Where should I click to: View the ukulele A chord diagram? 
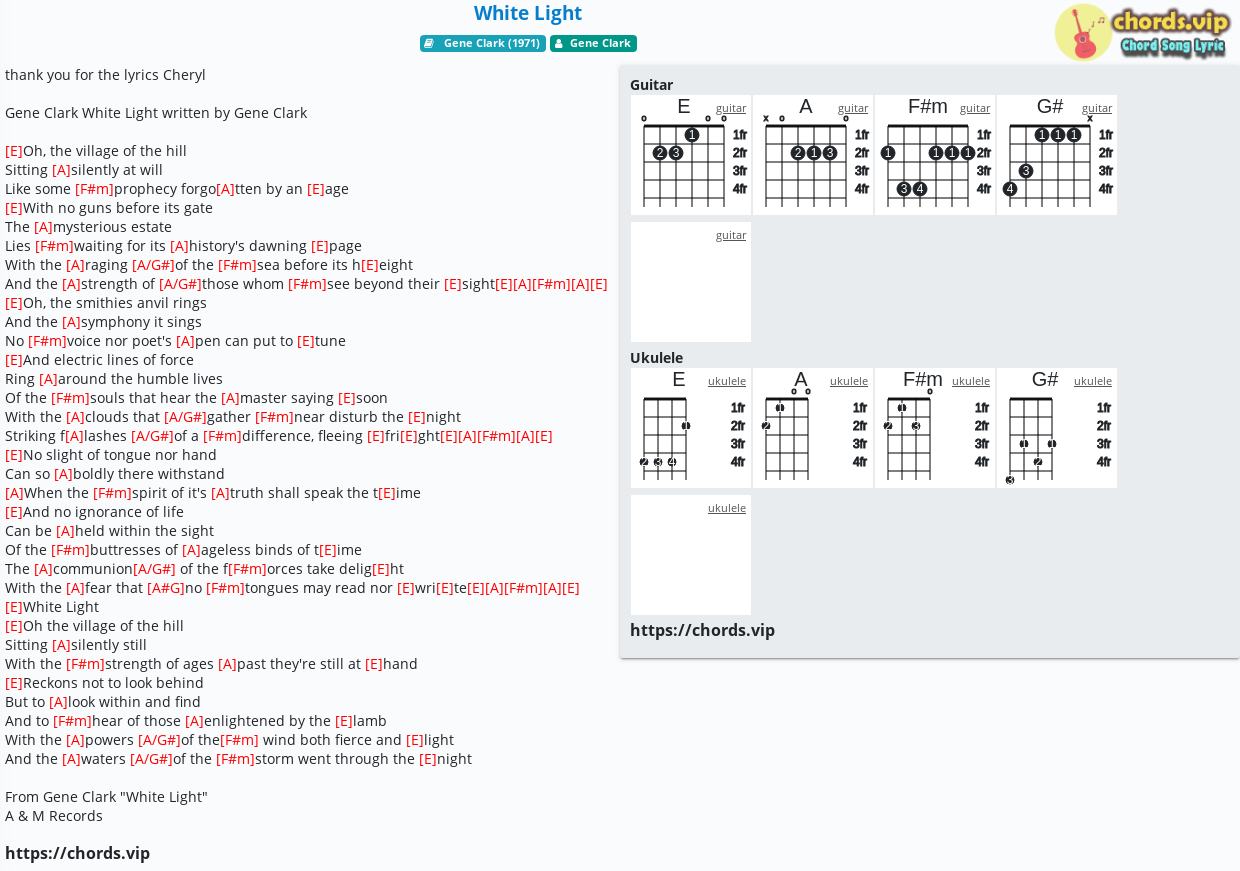pyautogui.click(x=813, y=428)
